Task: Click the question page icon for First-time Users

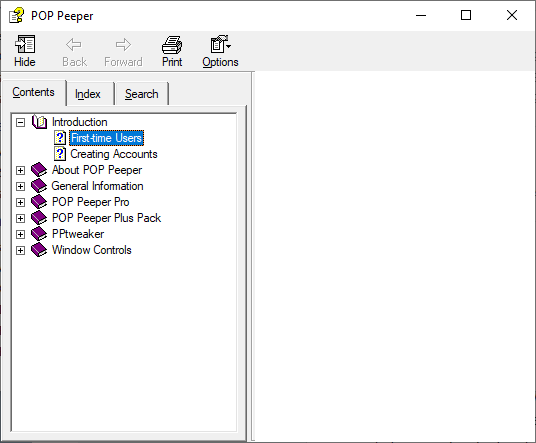Action: coord(60,138)
